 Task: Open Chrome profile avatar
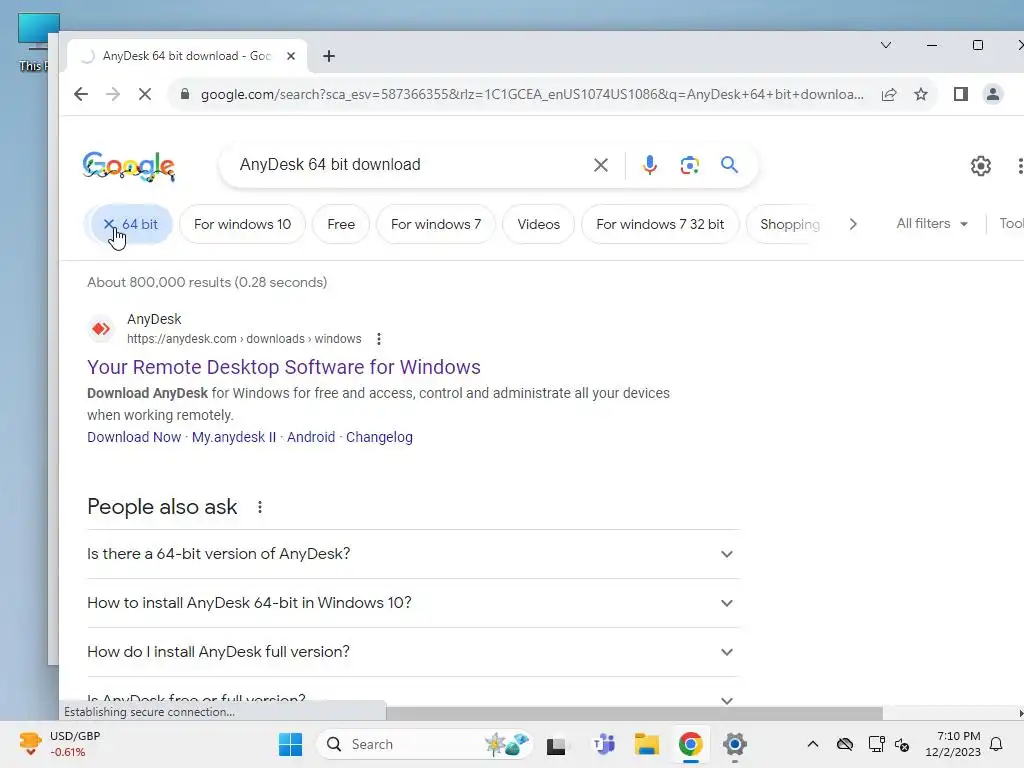pos(993,94)
